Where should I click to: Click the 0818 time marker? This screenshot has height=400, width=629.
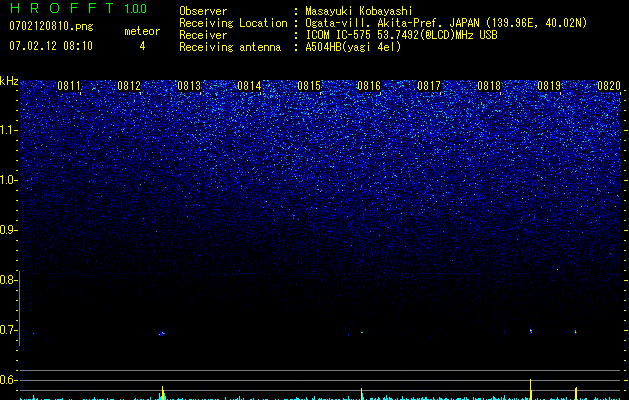tap(489, 86)
